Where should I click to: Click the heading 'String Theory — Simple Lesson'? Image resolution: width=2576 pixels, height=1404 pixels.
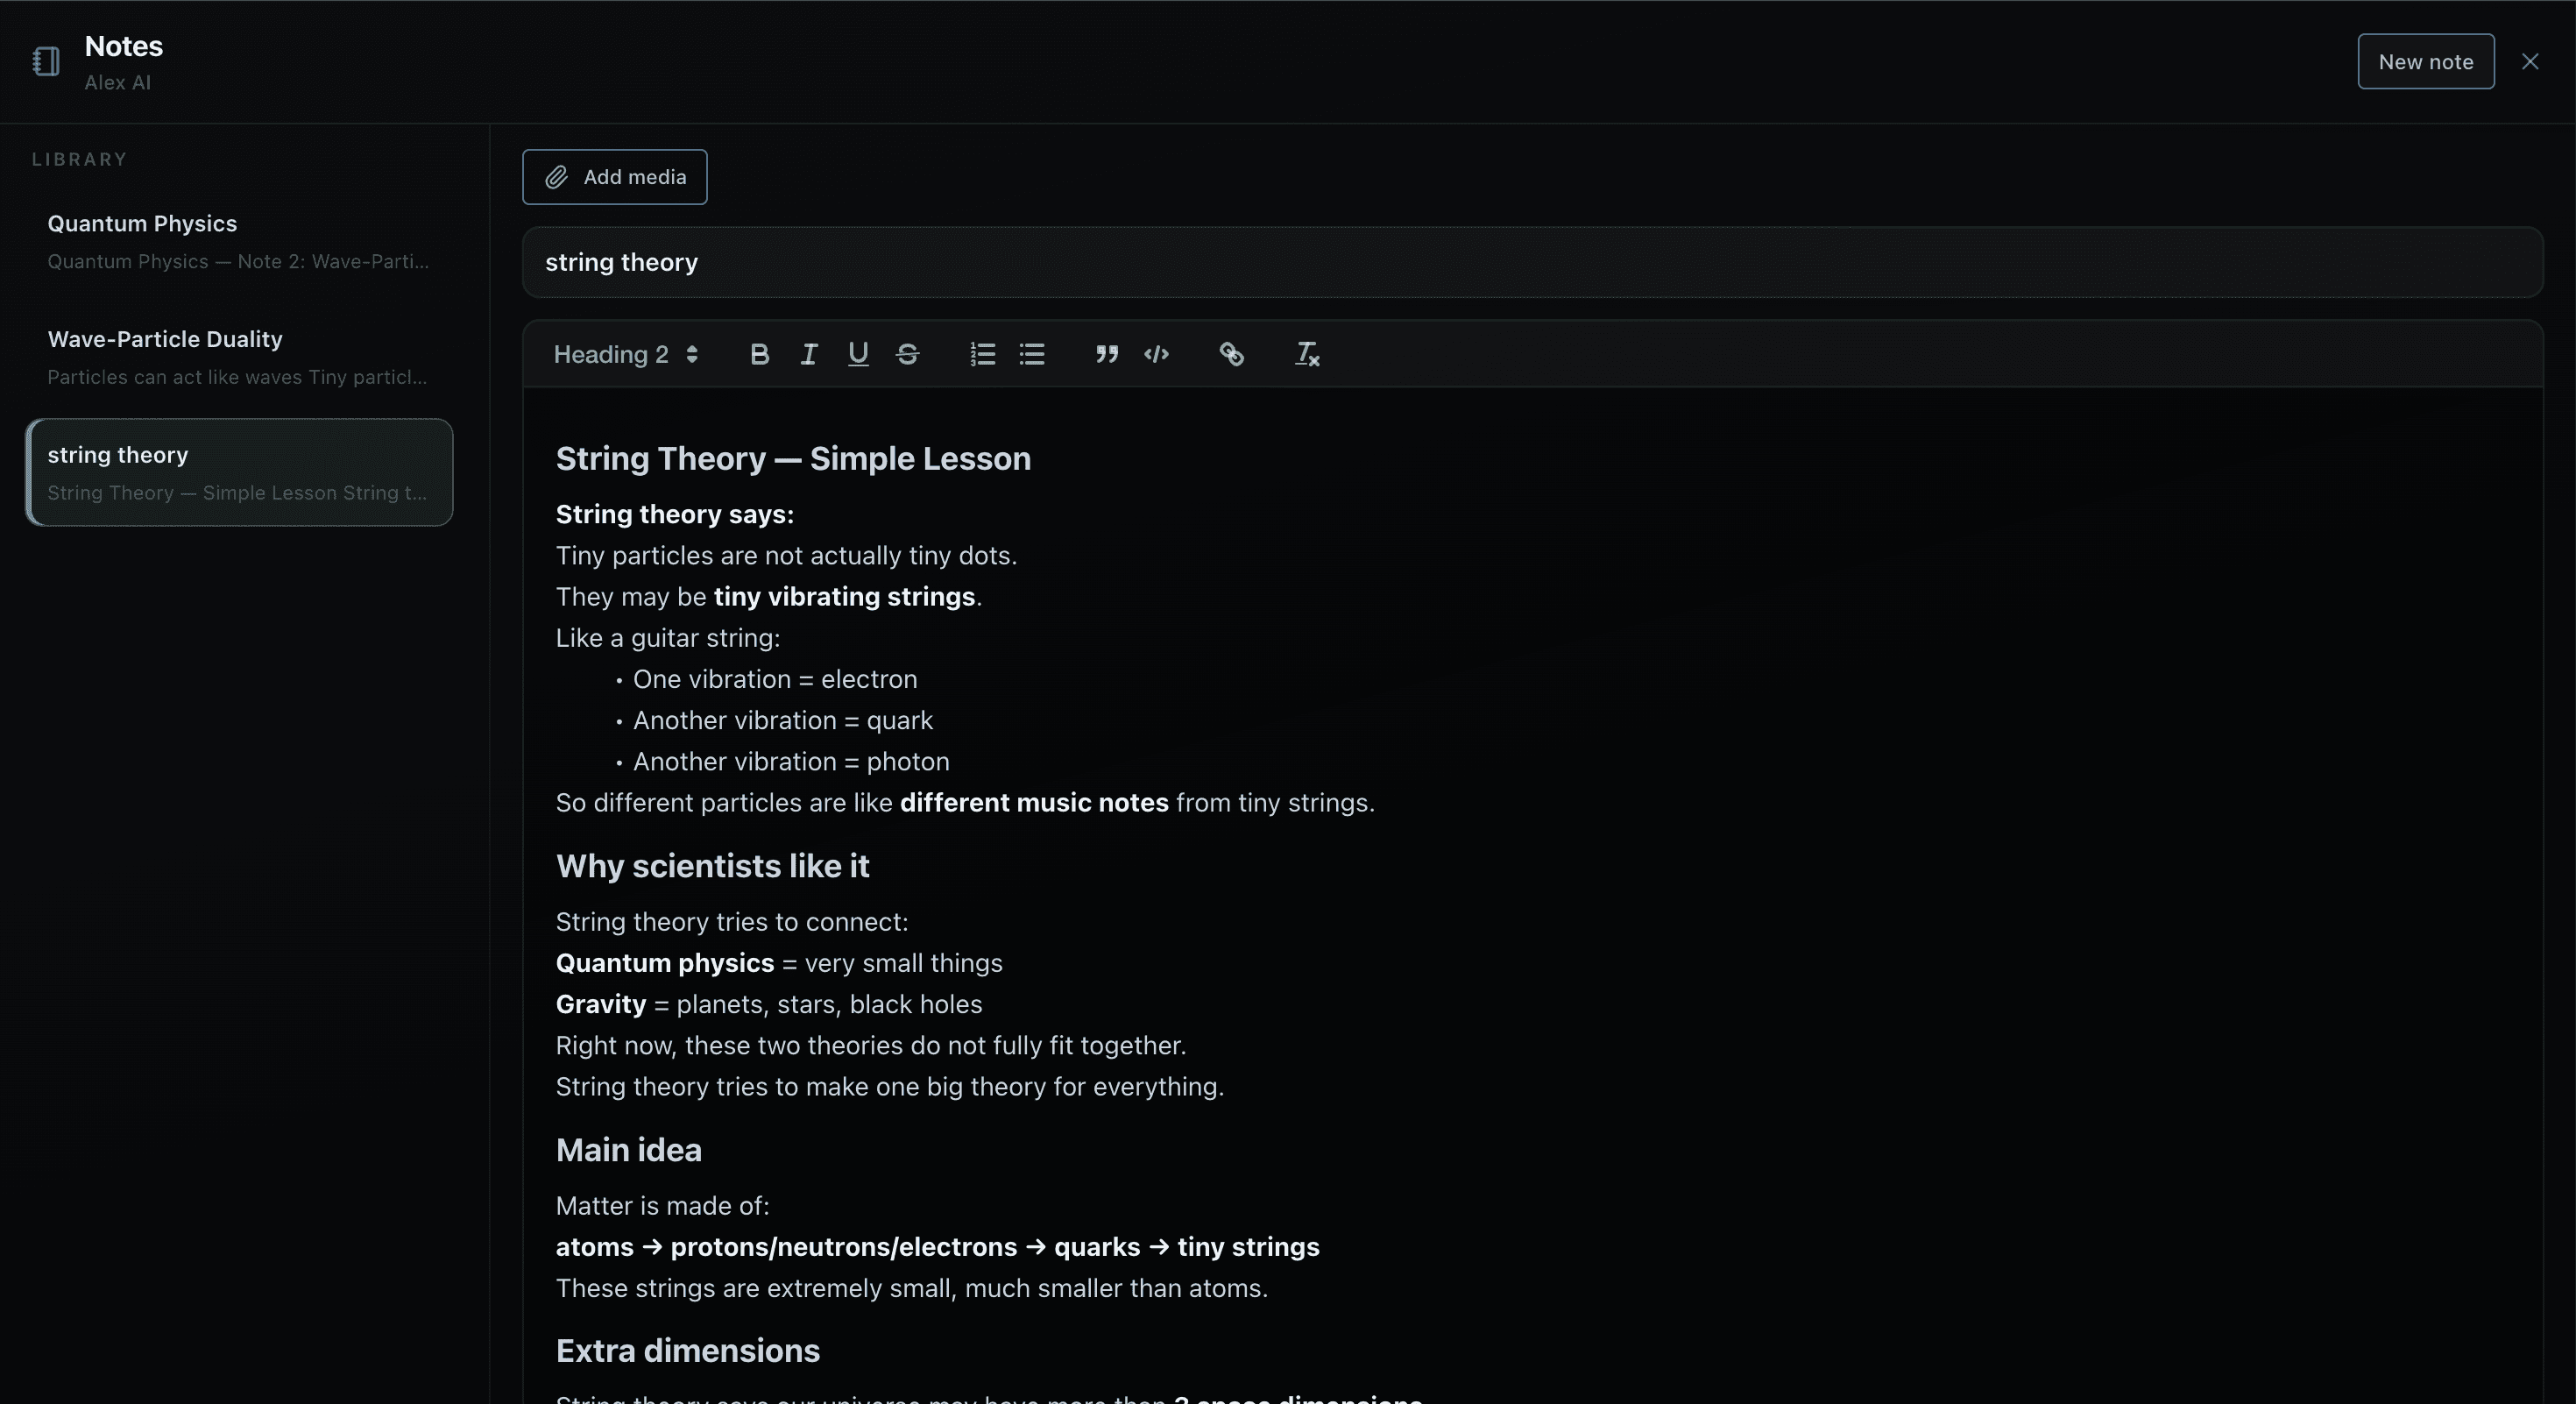coord(793,459)
